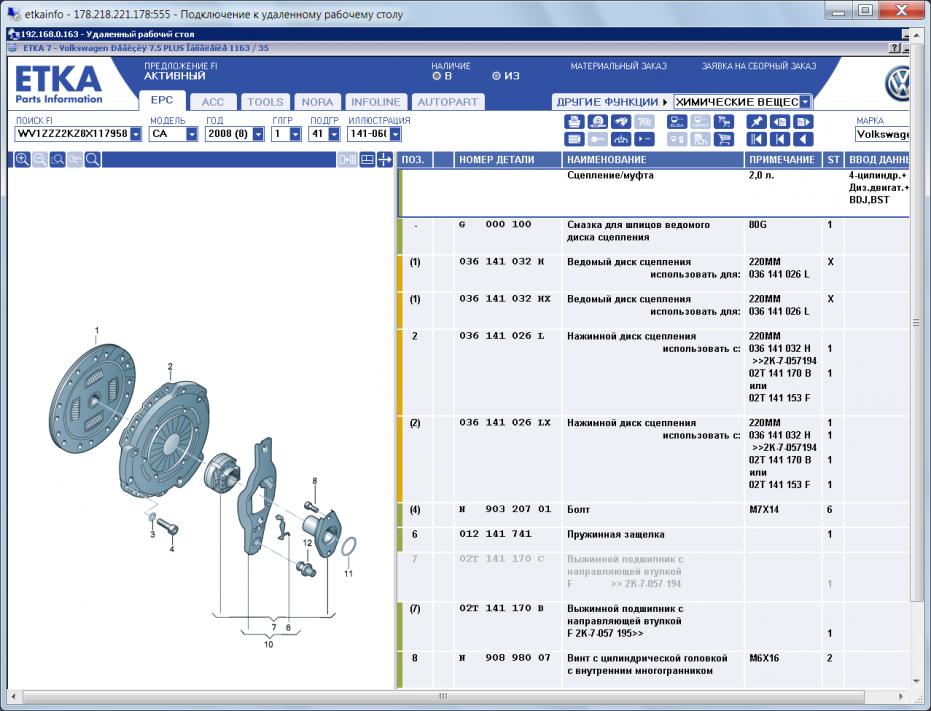
Task: Click the greyed 7 speed toolbar icon
Action: pos(644,122)
